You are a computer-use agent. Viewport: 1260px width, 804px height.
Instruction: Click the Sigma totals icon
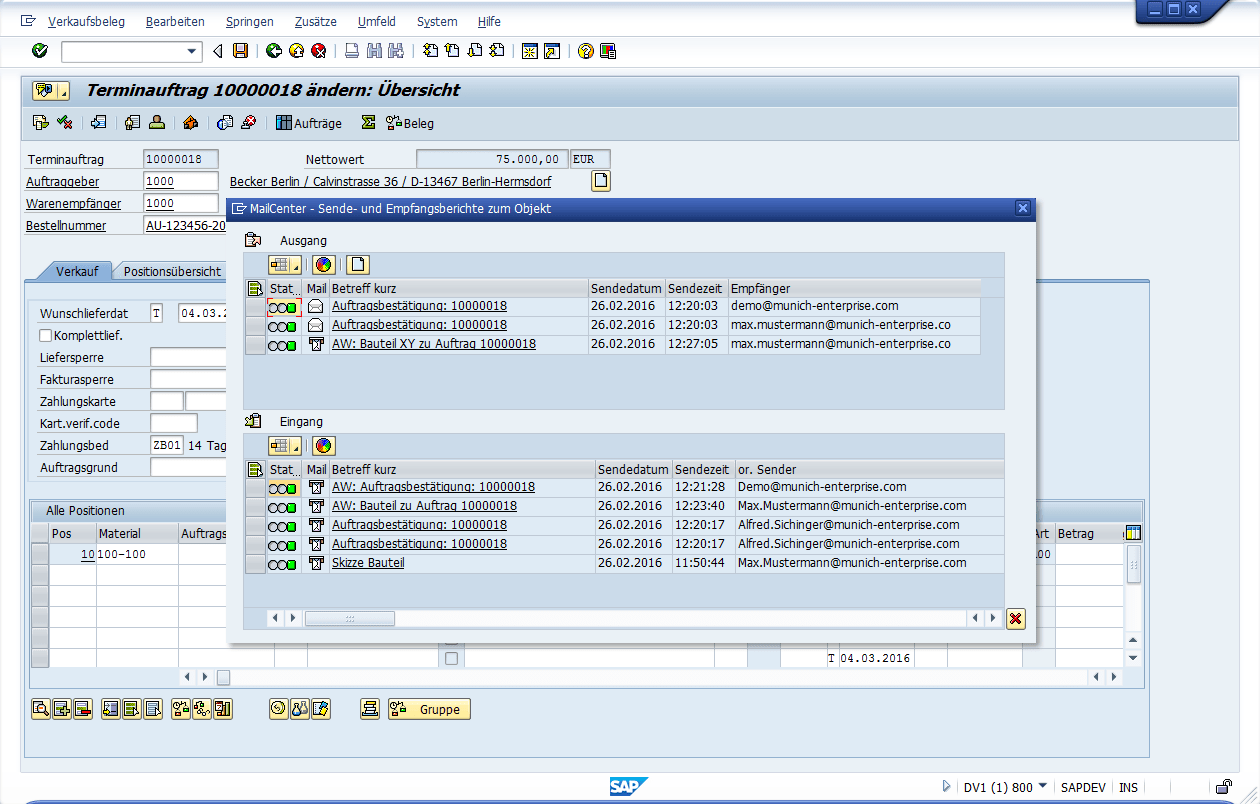(368, 123)
